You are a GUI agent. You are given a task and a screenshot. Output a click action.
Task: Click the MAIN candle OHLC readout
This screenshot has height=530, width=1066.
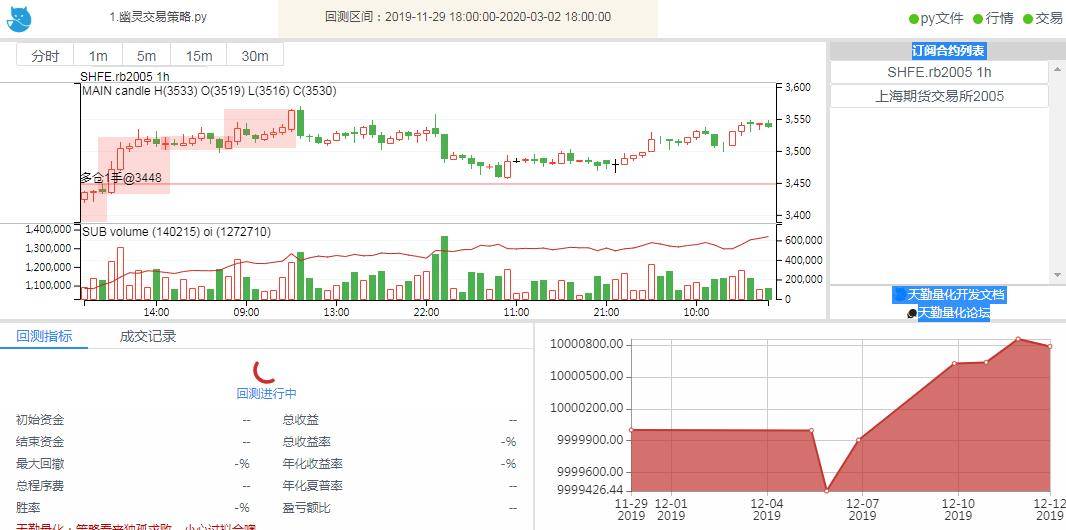coord(209,90)
